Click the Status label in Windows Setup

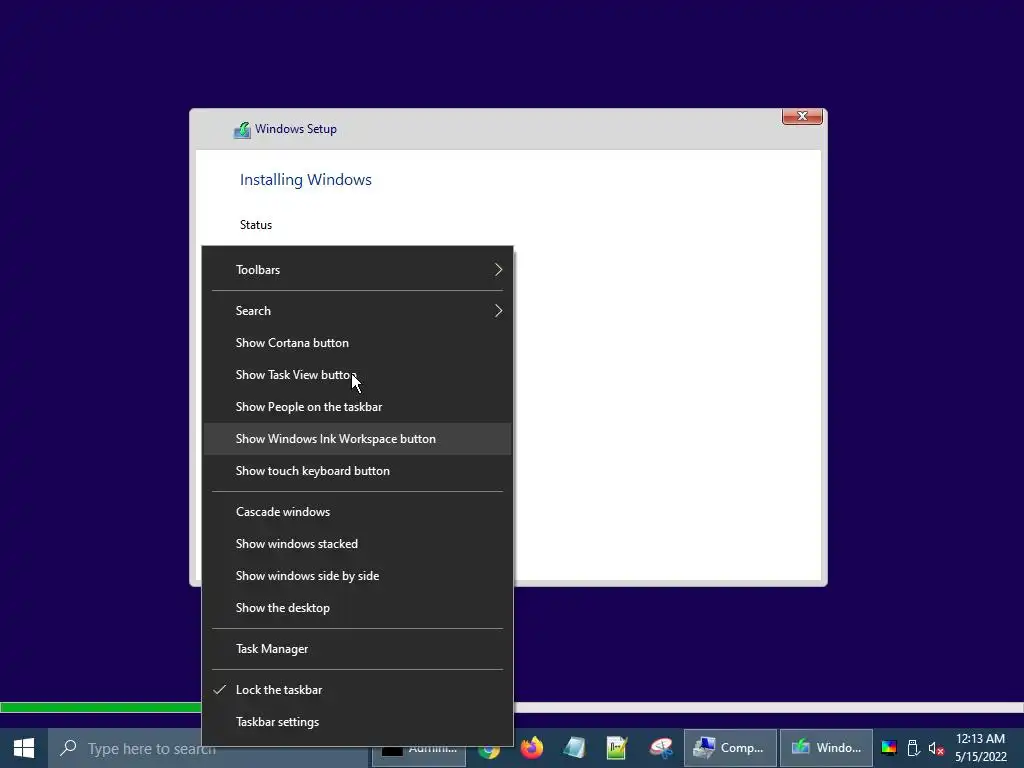[x=256, y=225]
